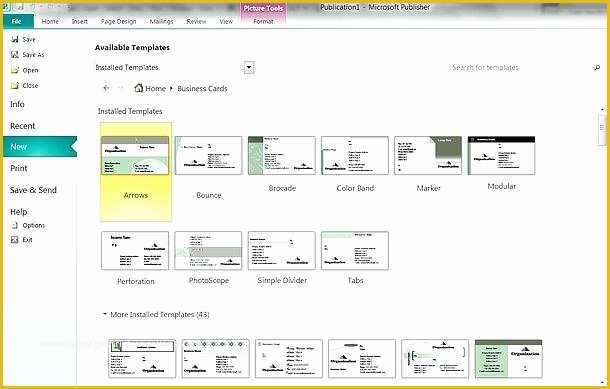Select Print in the backstage menu
Viewport: 610px width, 389px height.
coord(19,168)
